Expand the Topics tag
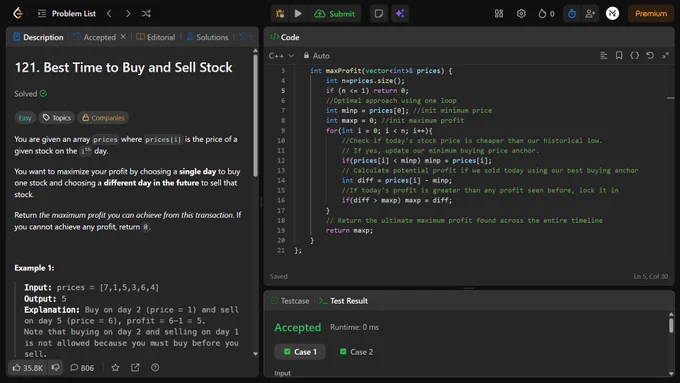The image size is (680, 383). click(x=57, y=118)
